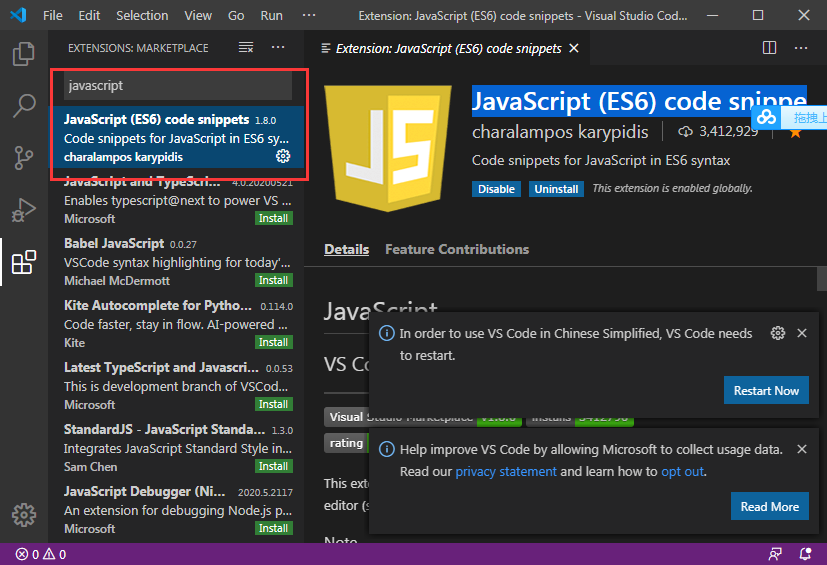Open the privacy statement link
The width and height of the screenshot is (827, 565).
tap(506, 471)
